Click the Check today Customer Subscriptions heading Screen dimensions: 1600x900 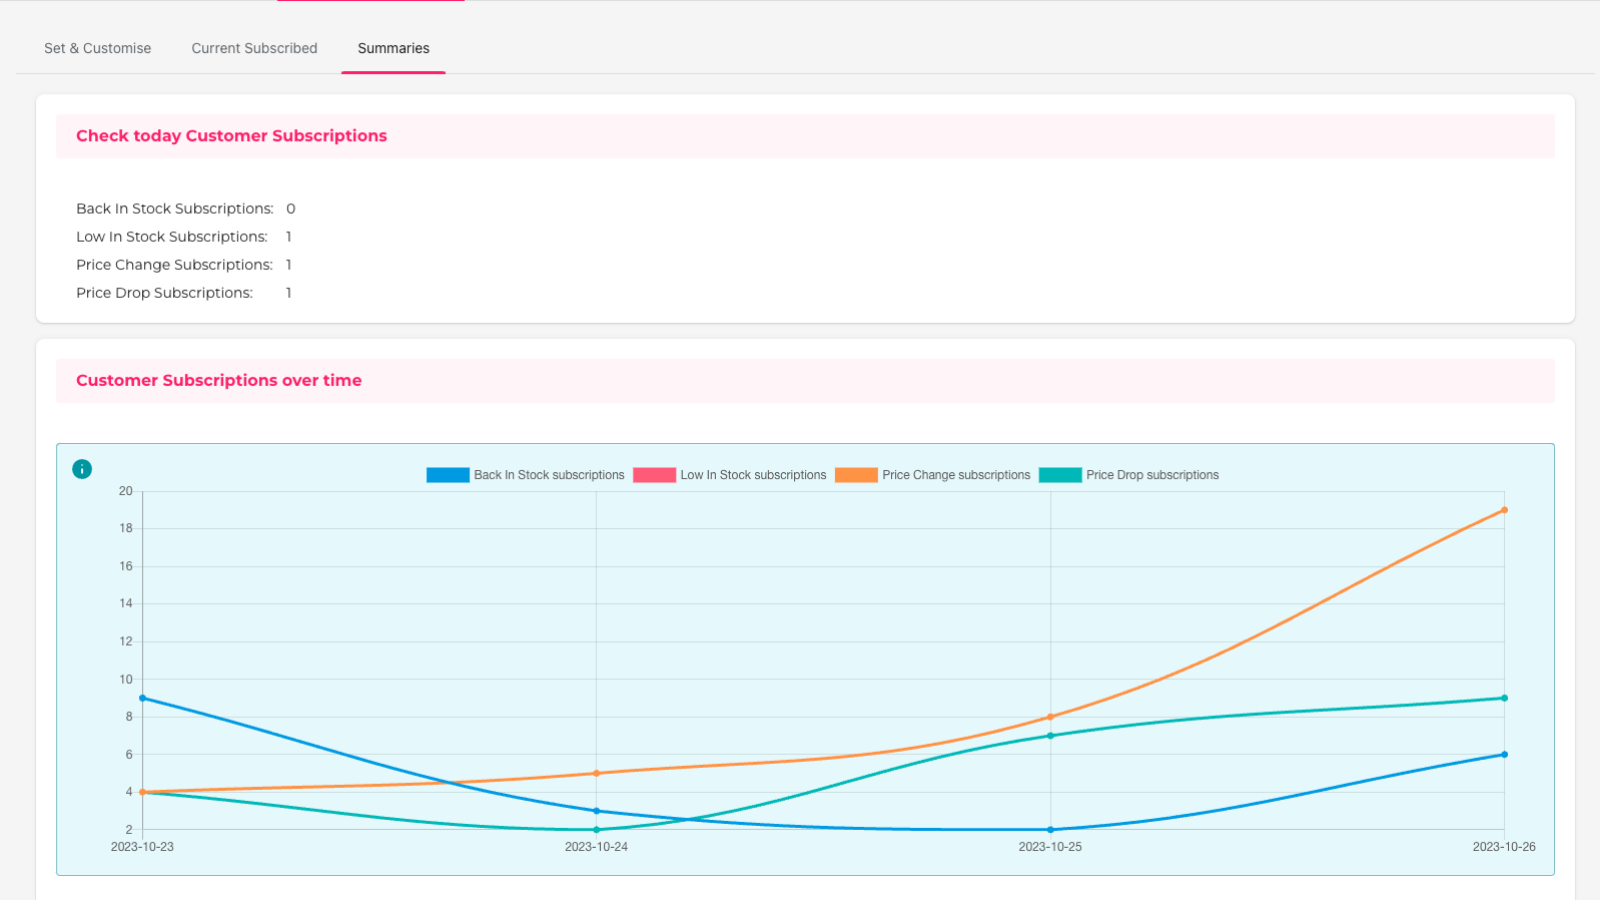[x=231, y=136]
